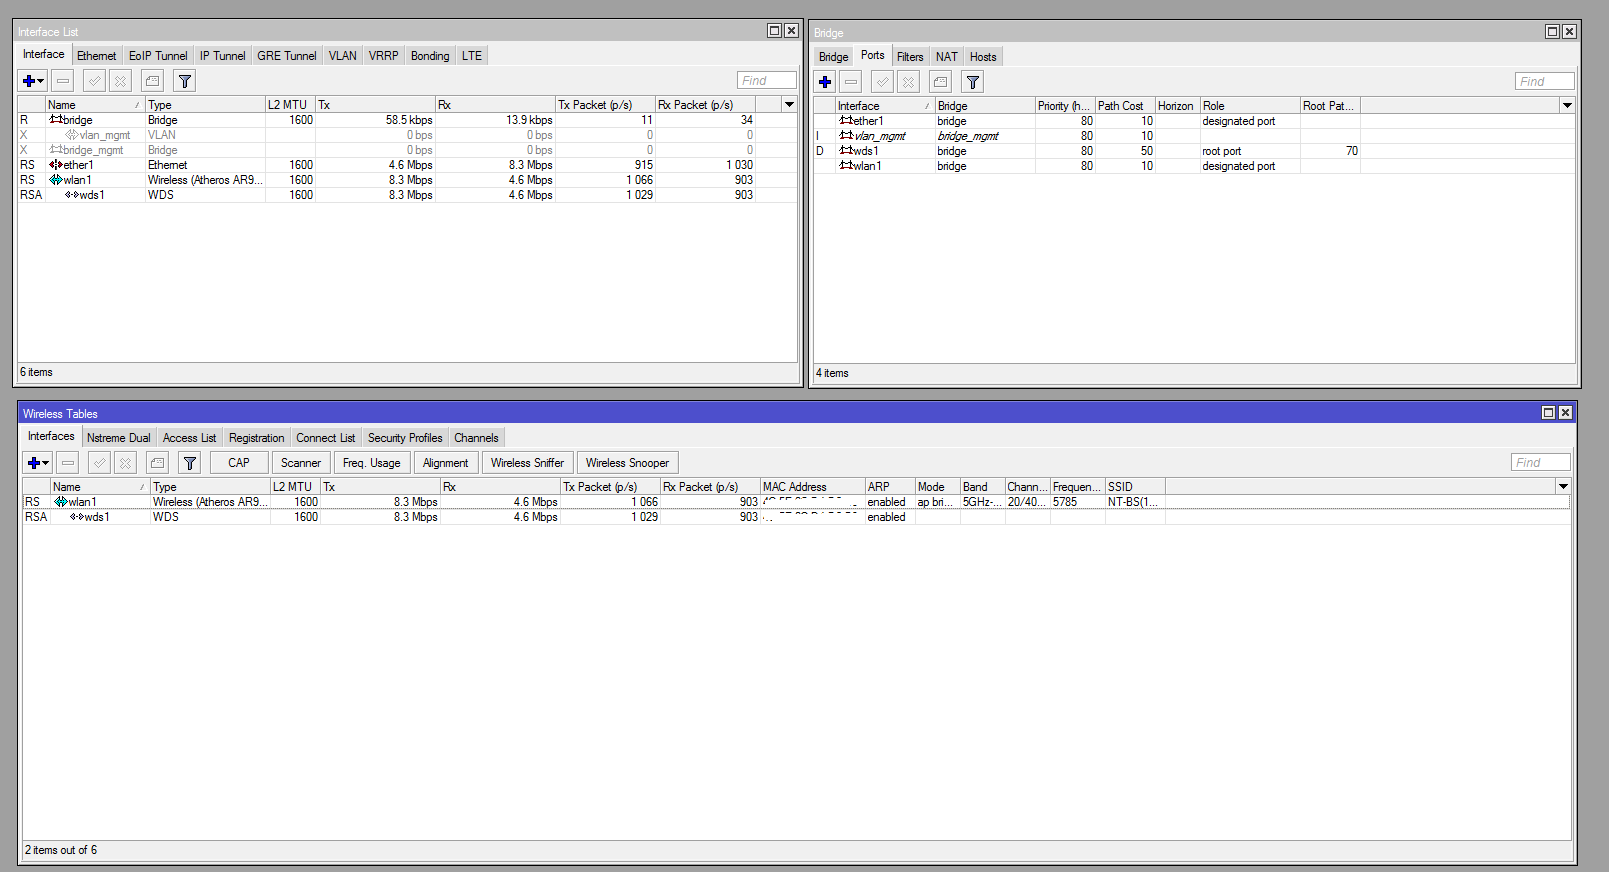Open the Security Profiles tab

click(x=405, y=438)
